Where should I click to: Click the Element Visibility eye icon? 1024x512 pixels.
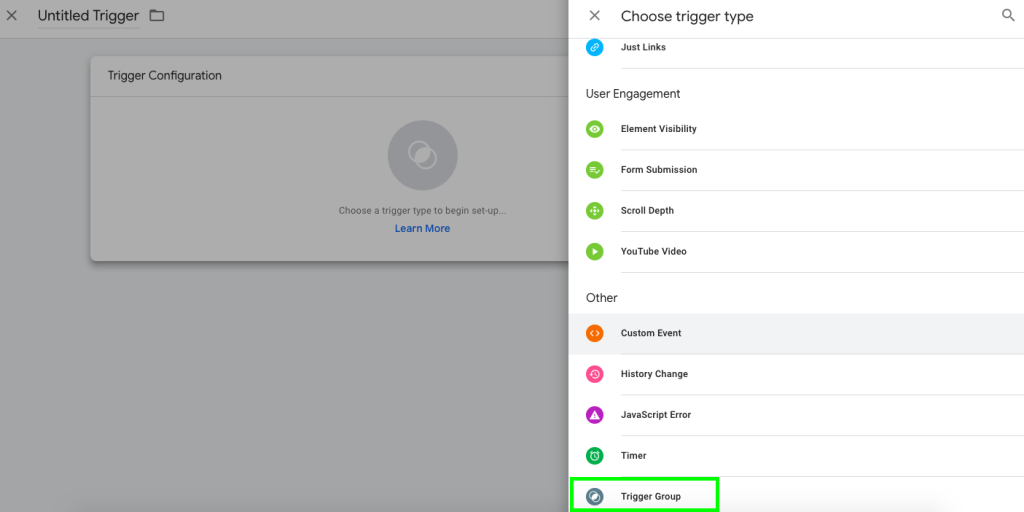click(595, 129)
